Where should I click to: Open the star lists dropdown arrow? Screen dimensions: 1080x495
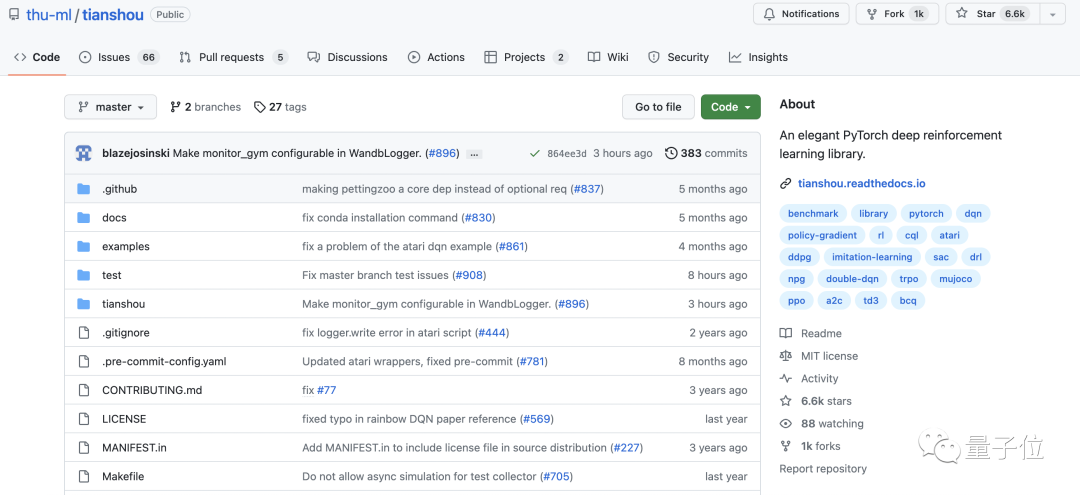[x=1052, y=14]
